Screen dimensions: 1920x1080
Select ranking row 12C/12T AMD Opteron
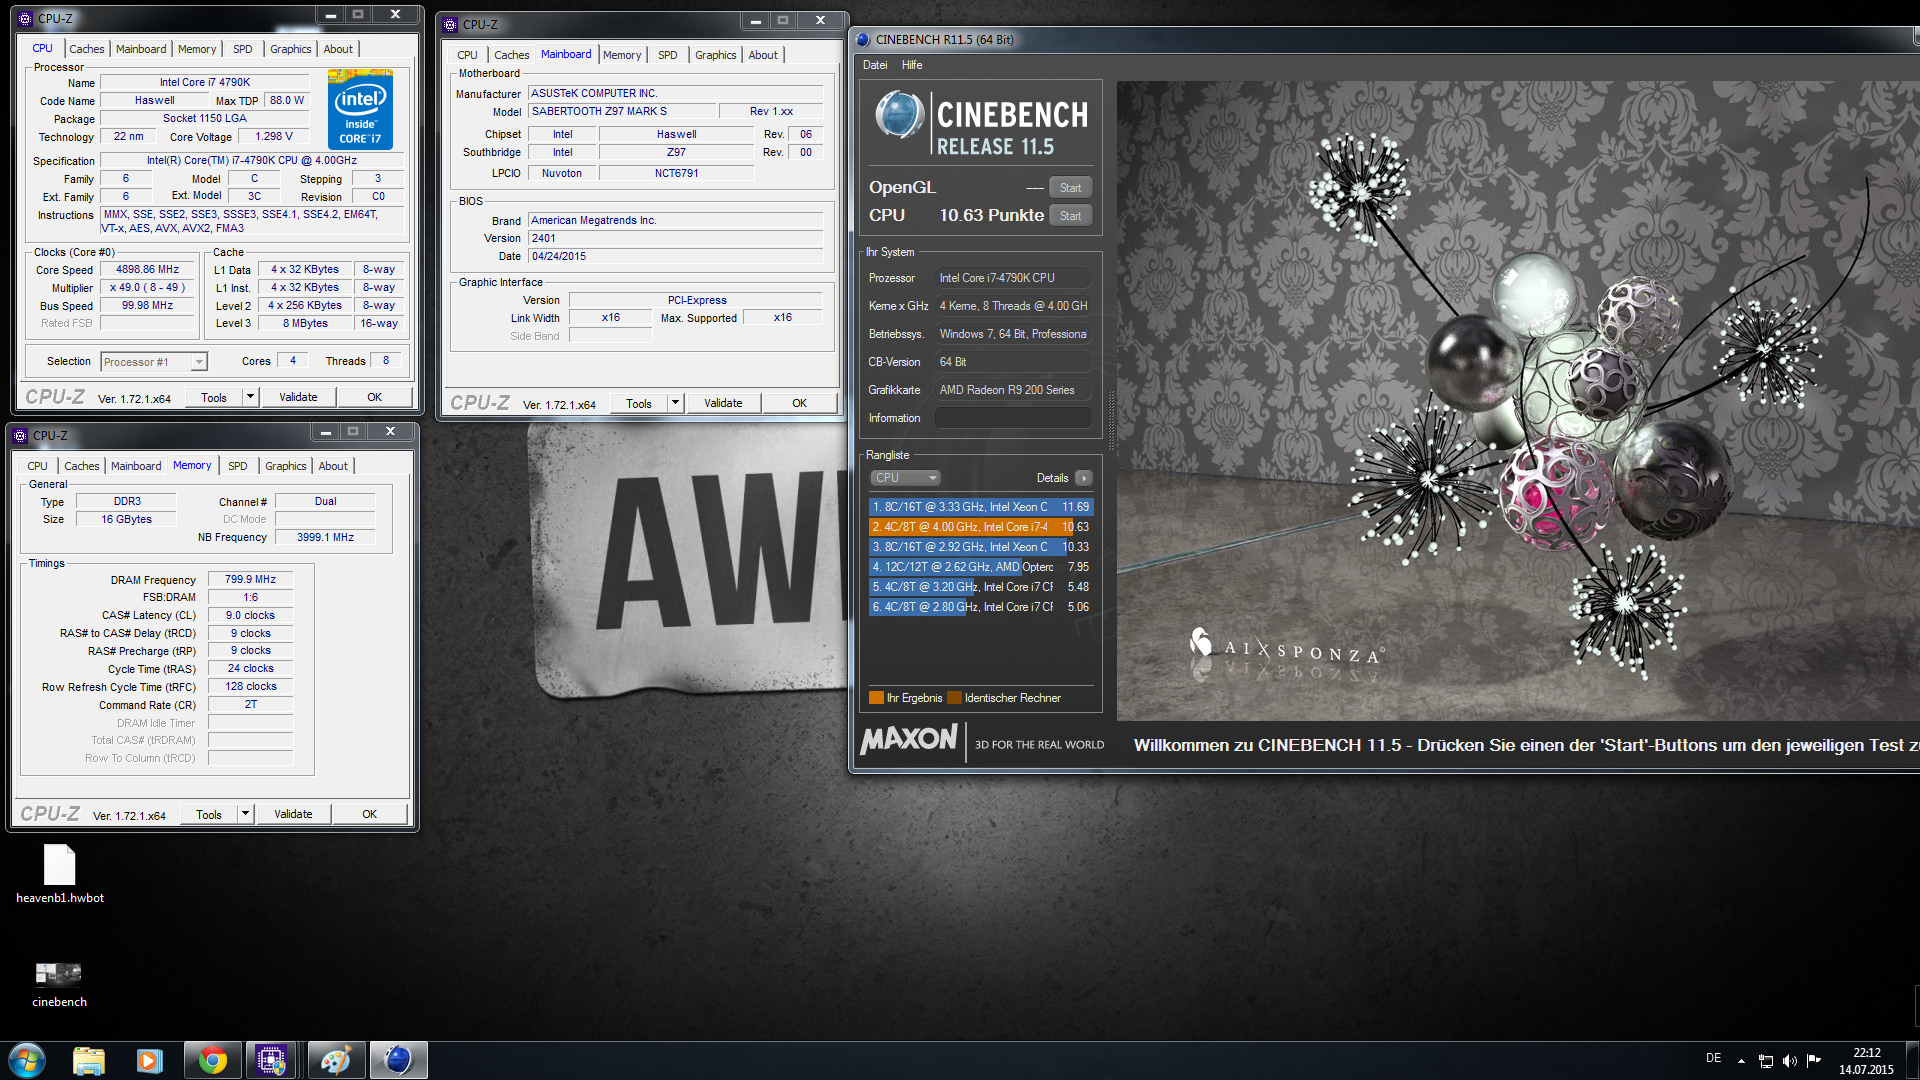(x=980, y=567)
